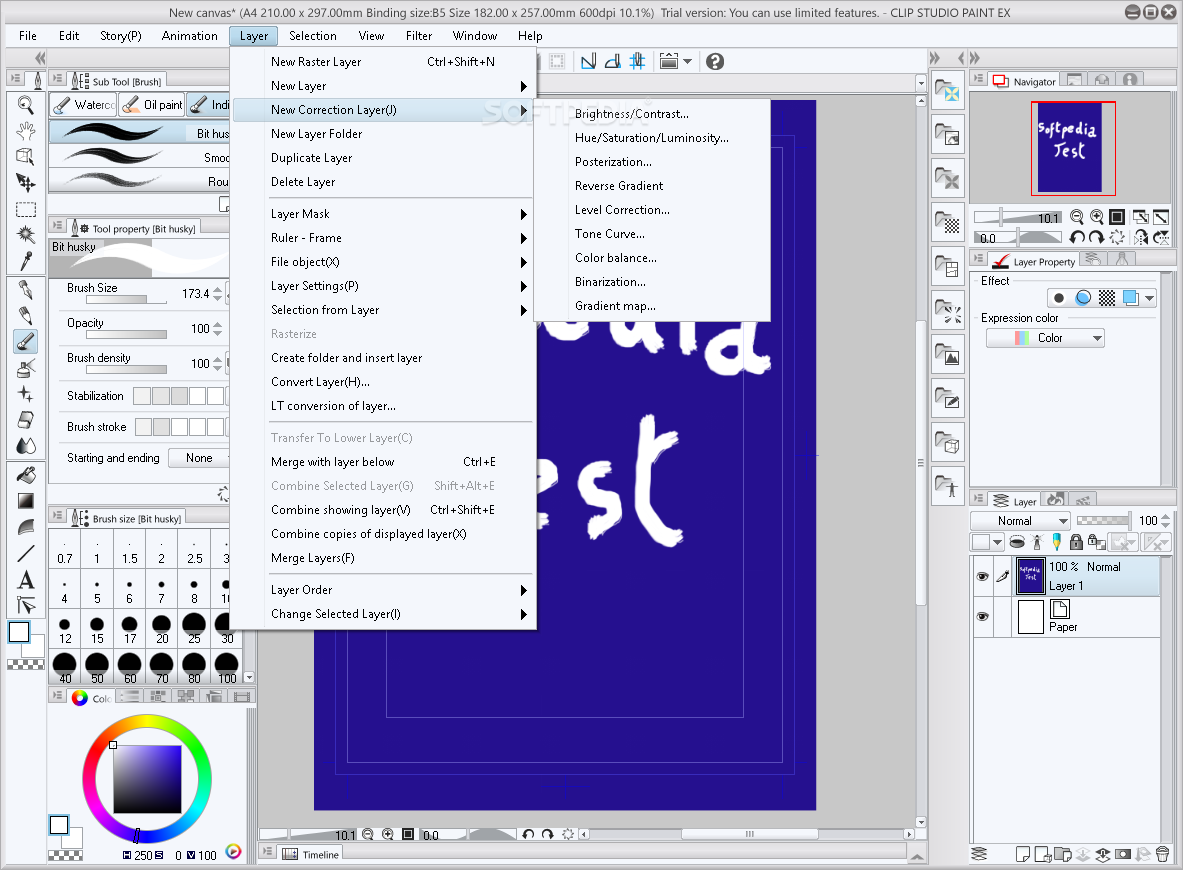This screenshot has height=870, width=1183.
Task: Select the Hand move tool
Action: [x=26, y=131]
